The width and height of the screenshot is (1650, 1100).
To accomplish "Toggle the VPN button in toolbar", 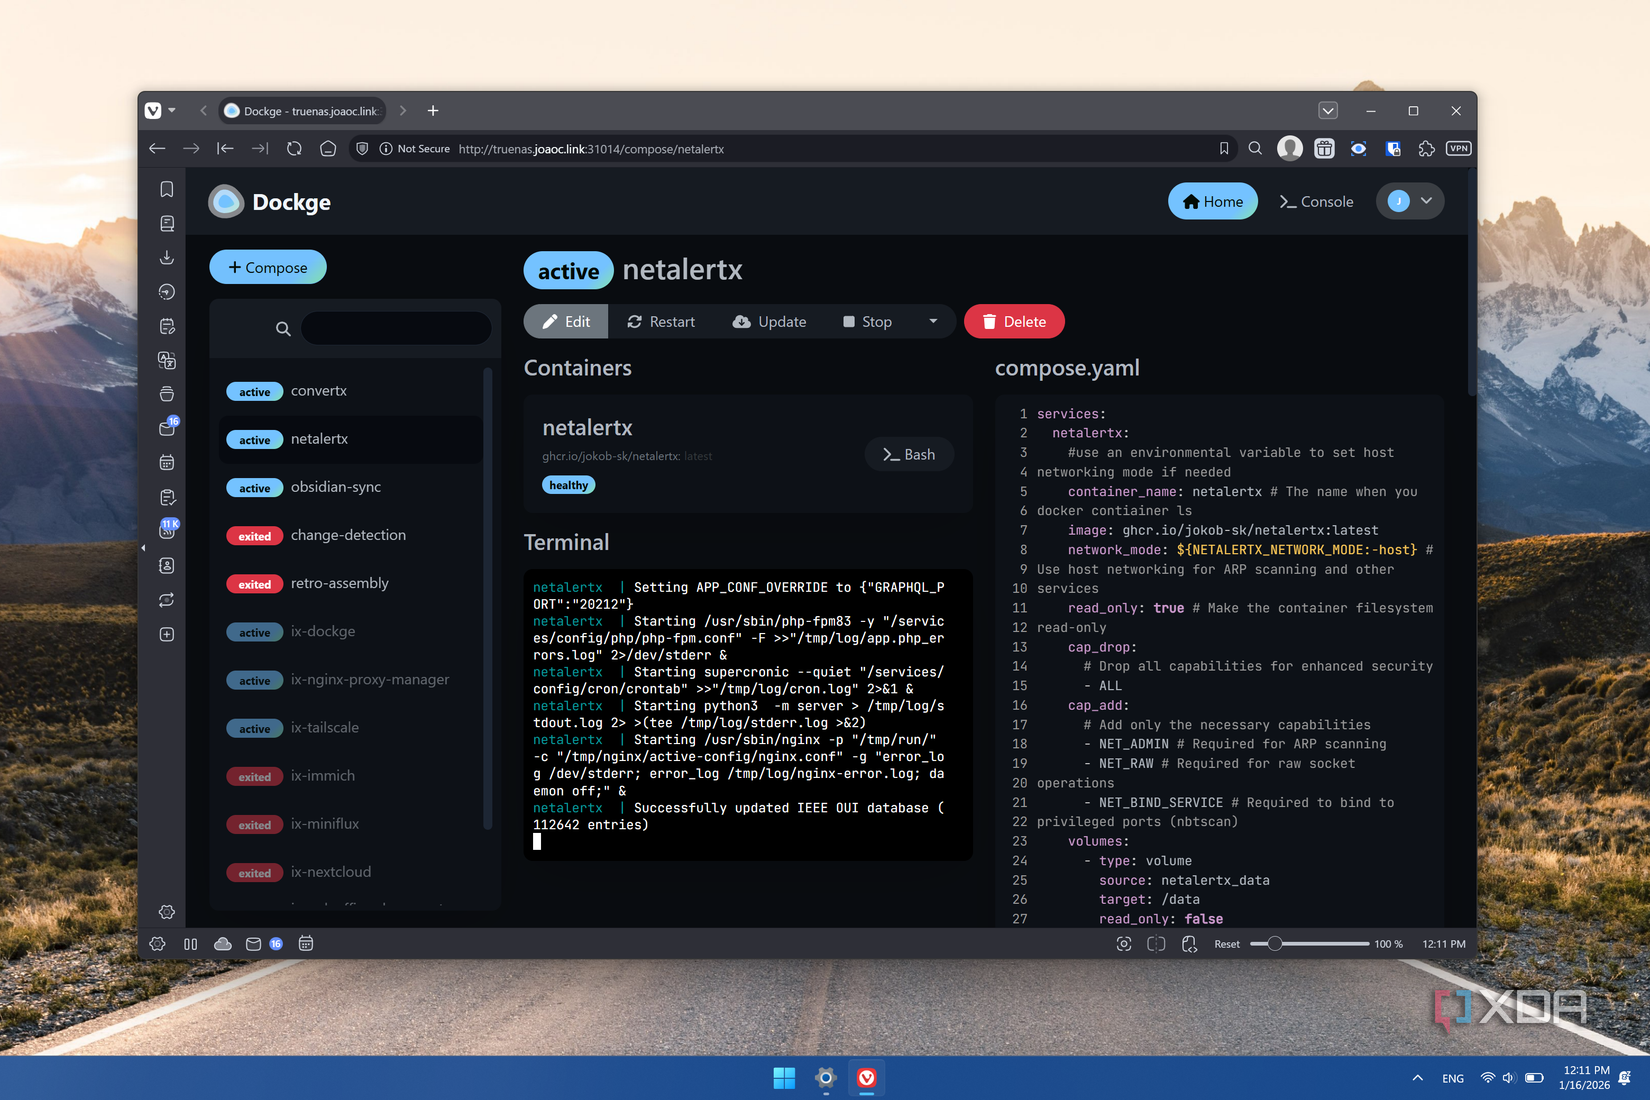I will click(x=1459, y=148).
